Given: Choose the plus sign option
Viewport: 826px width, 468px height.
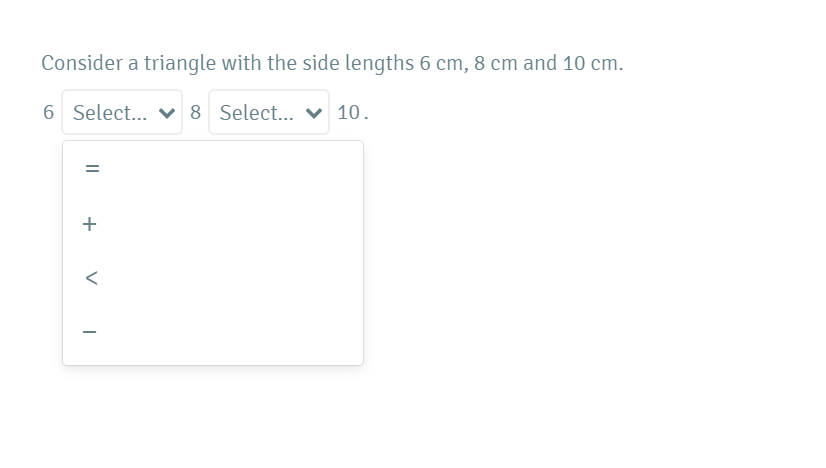Looking at the screenshot, I should point(90,224).
